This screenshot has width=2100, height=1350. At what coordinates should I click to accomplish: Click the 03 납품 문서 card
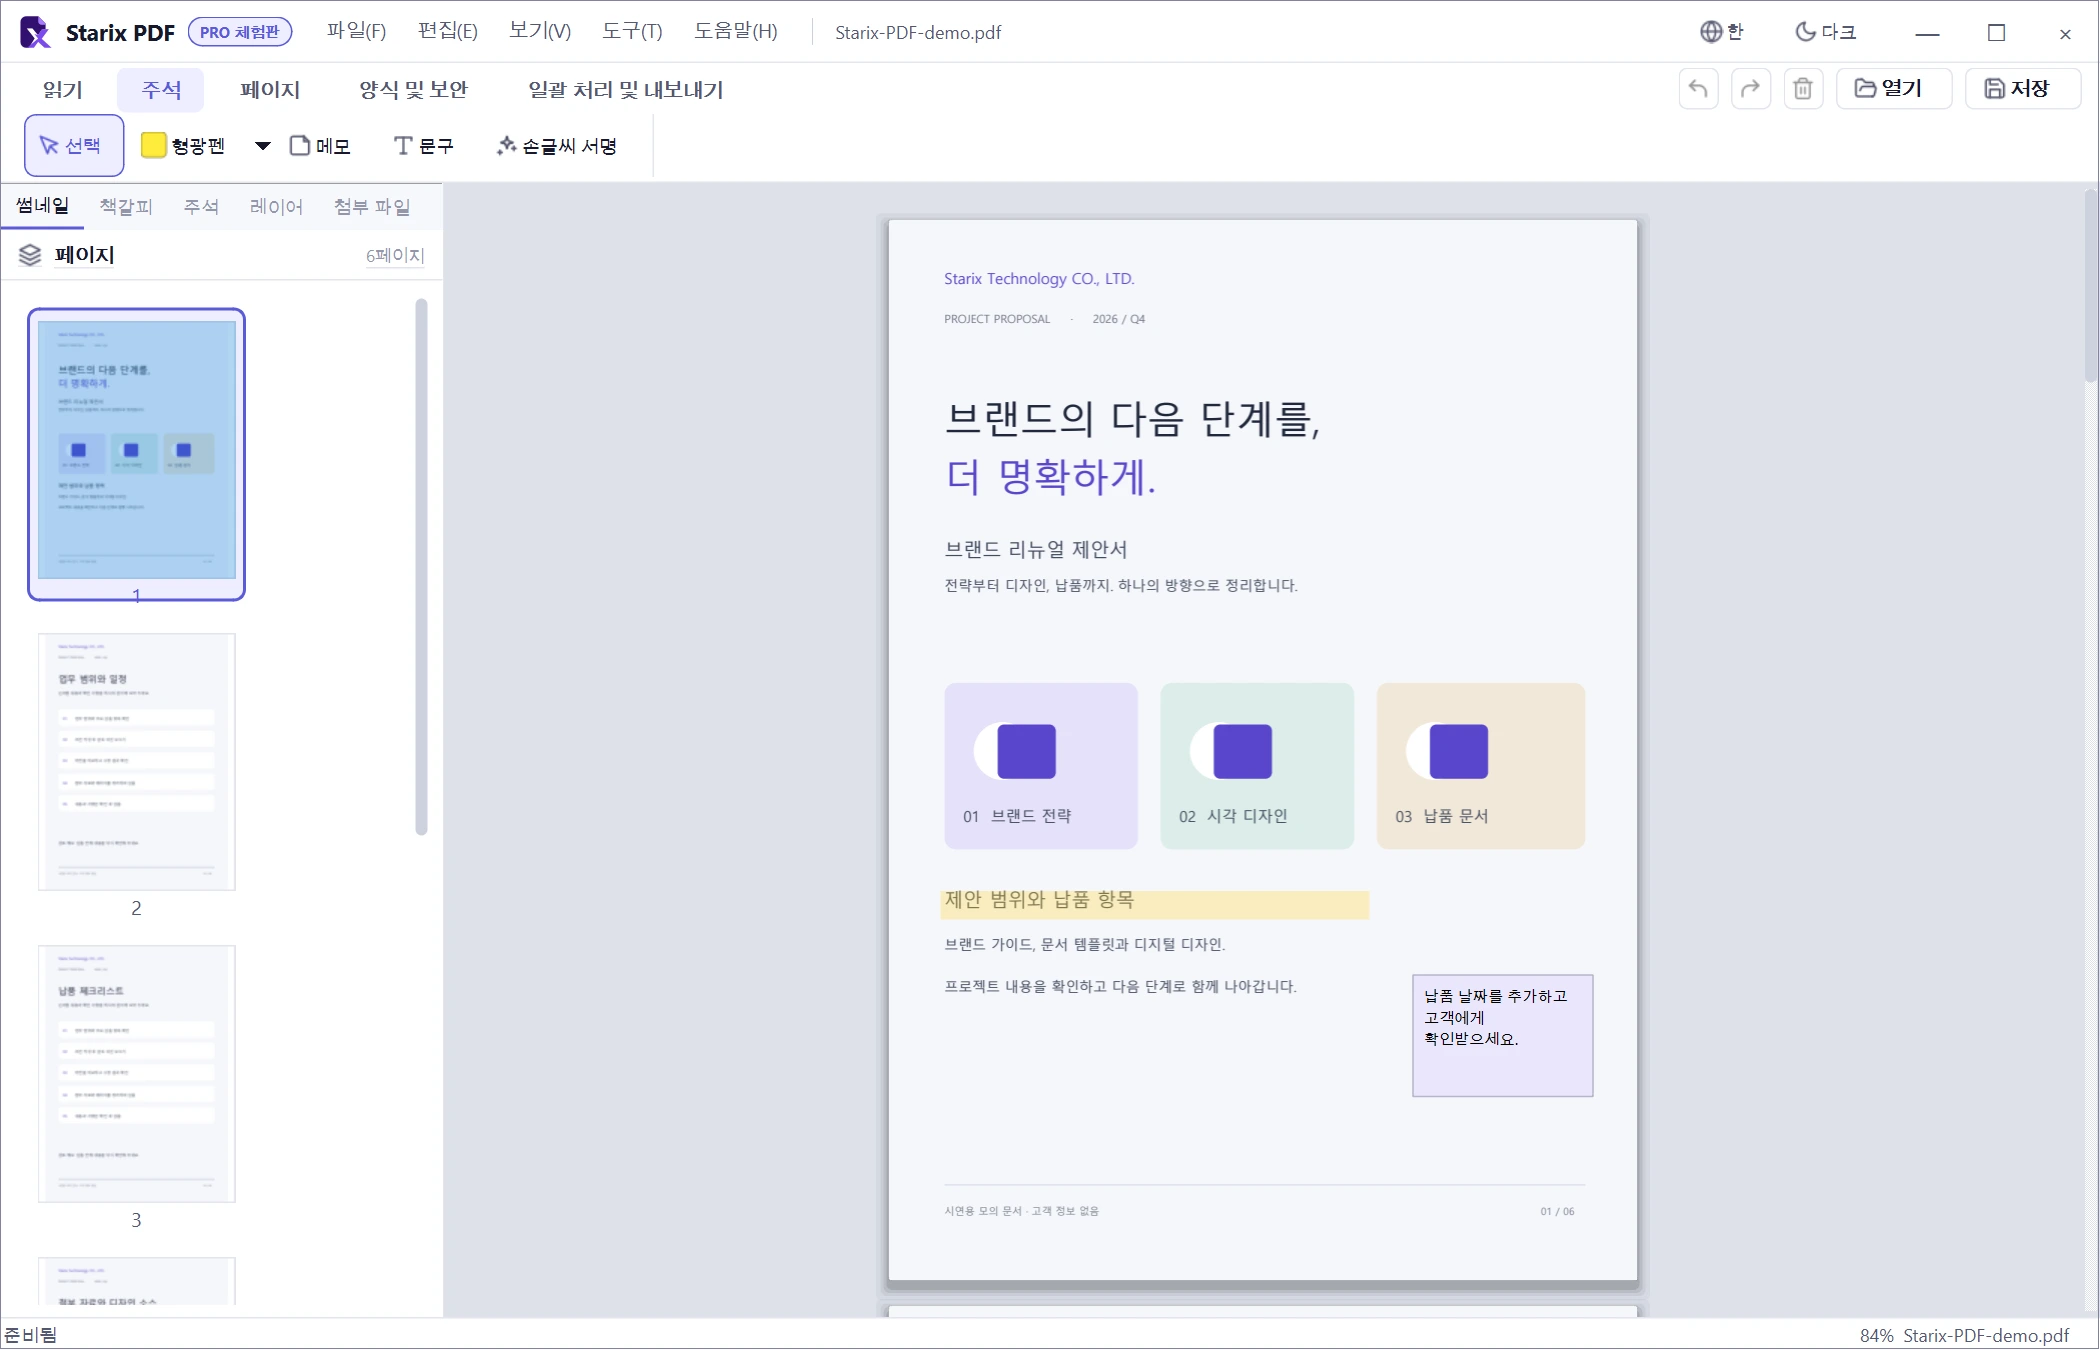[x=1480, y=766]
